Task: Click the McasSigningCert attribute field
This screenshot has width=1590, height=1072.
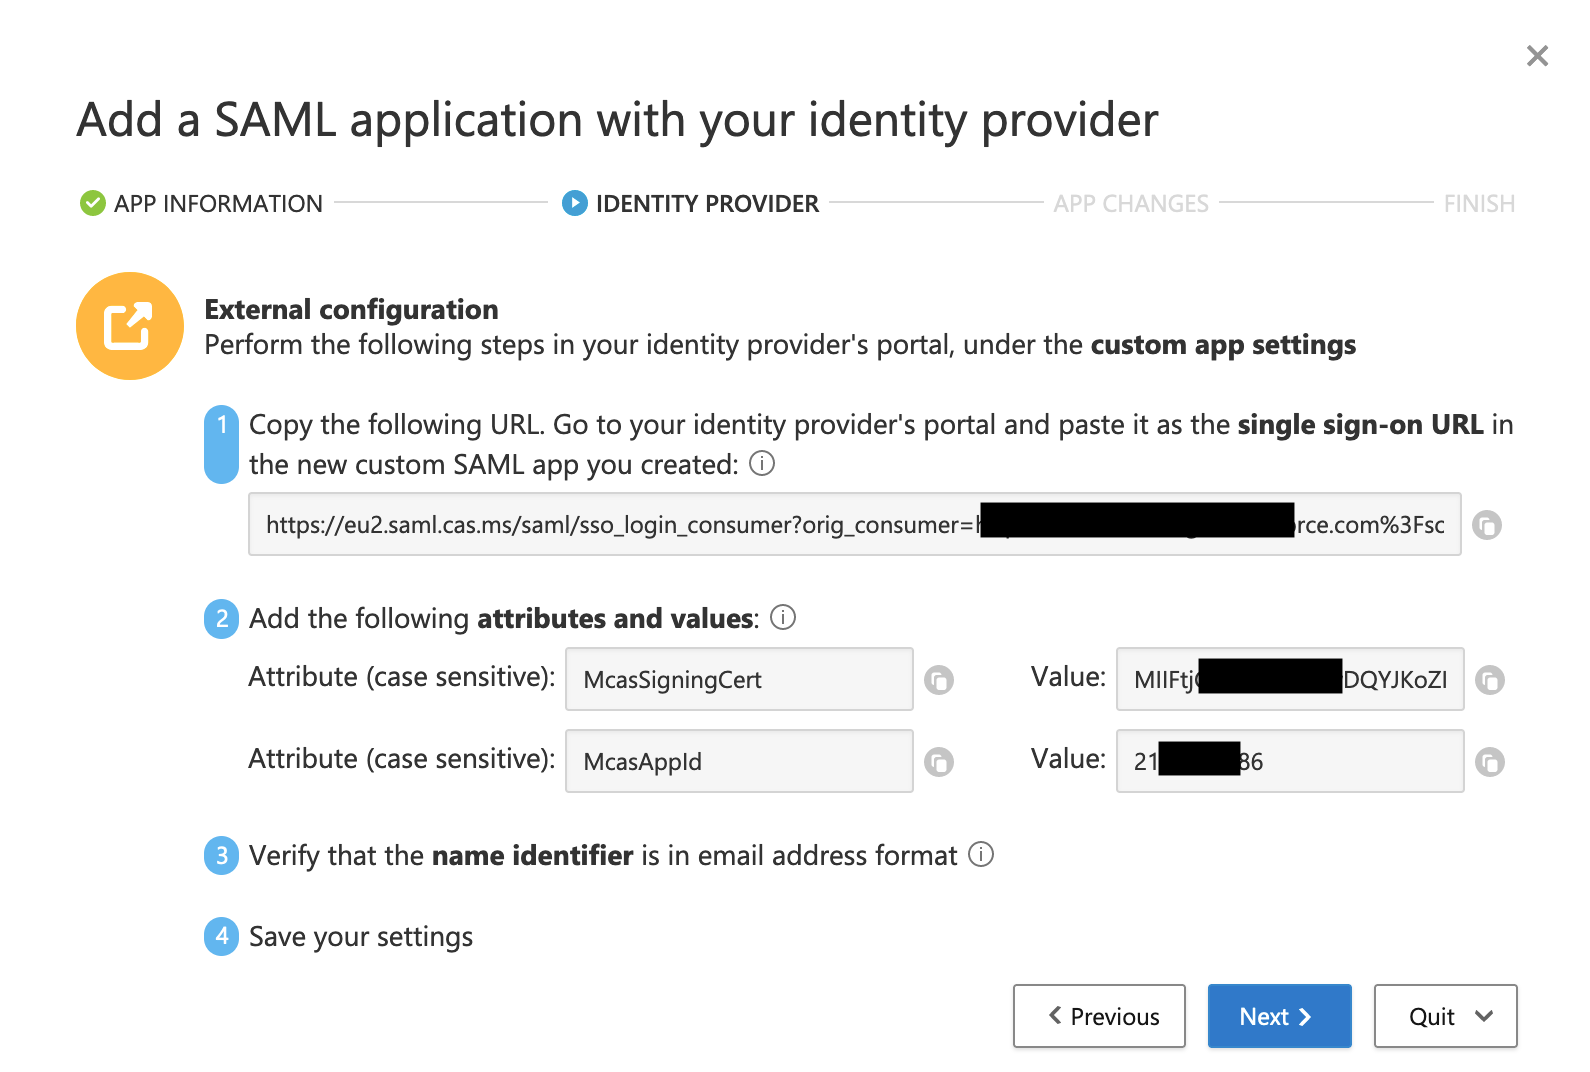Action: [x=738, y=680]
